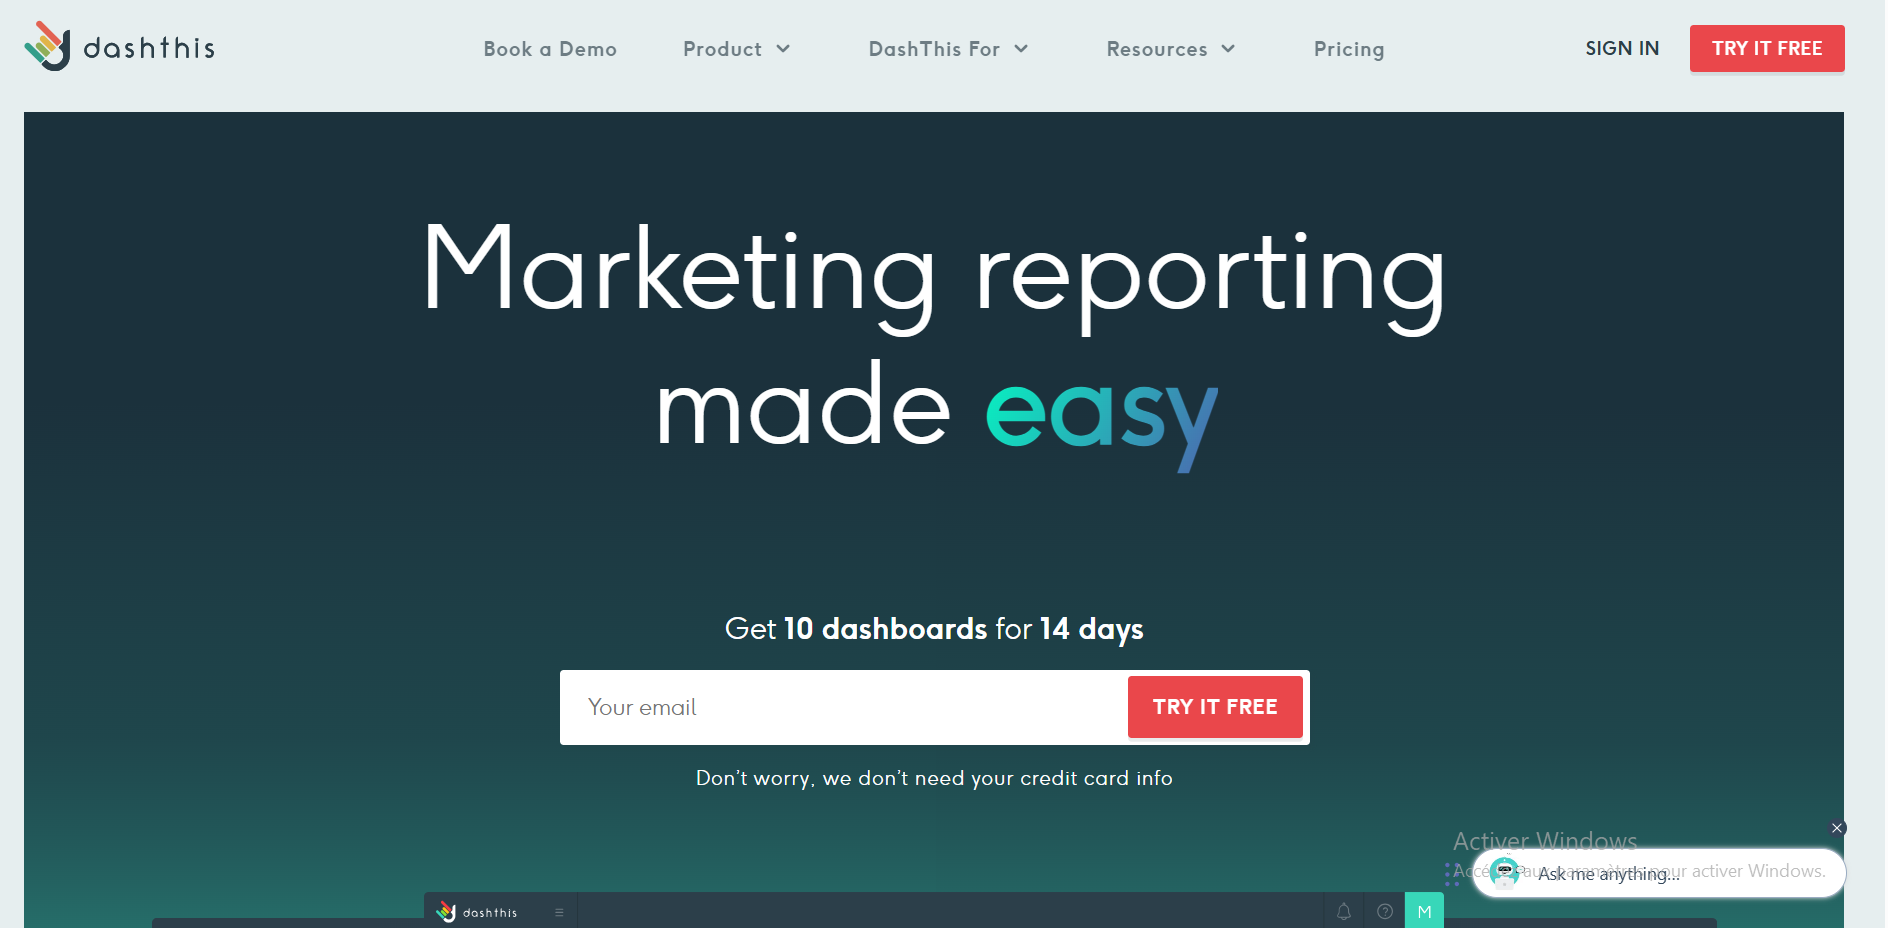Open the hamburger menu in the dashboard preview
The height and width of the screenshot is (928, 1888).
558,911
